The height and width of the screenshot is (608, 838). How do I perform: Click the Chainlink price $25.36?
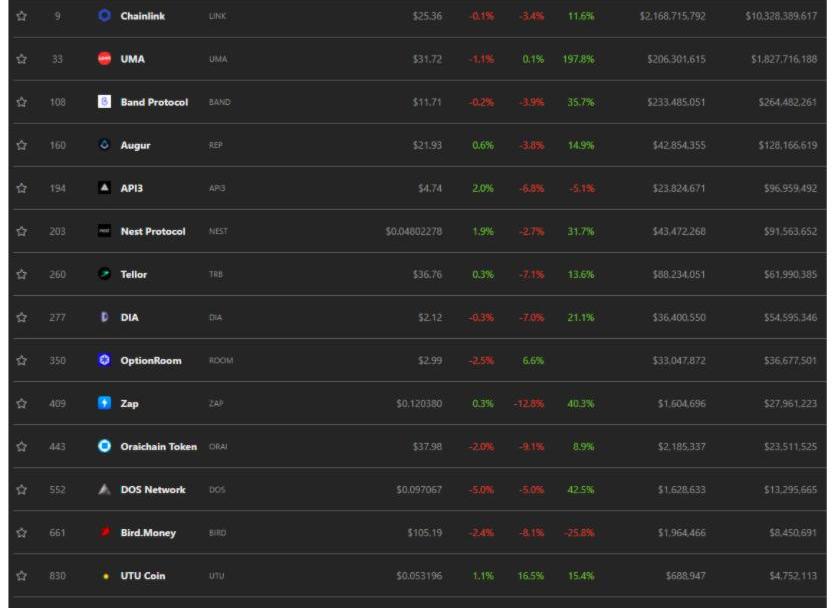[x=427, y=16]
